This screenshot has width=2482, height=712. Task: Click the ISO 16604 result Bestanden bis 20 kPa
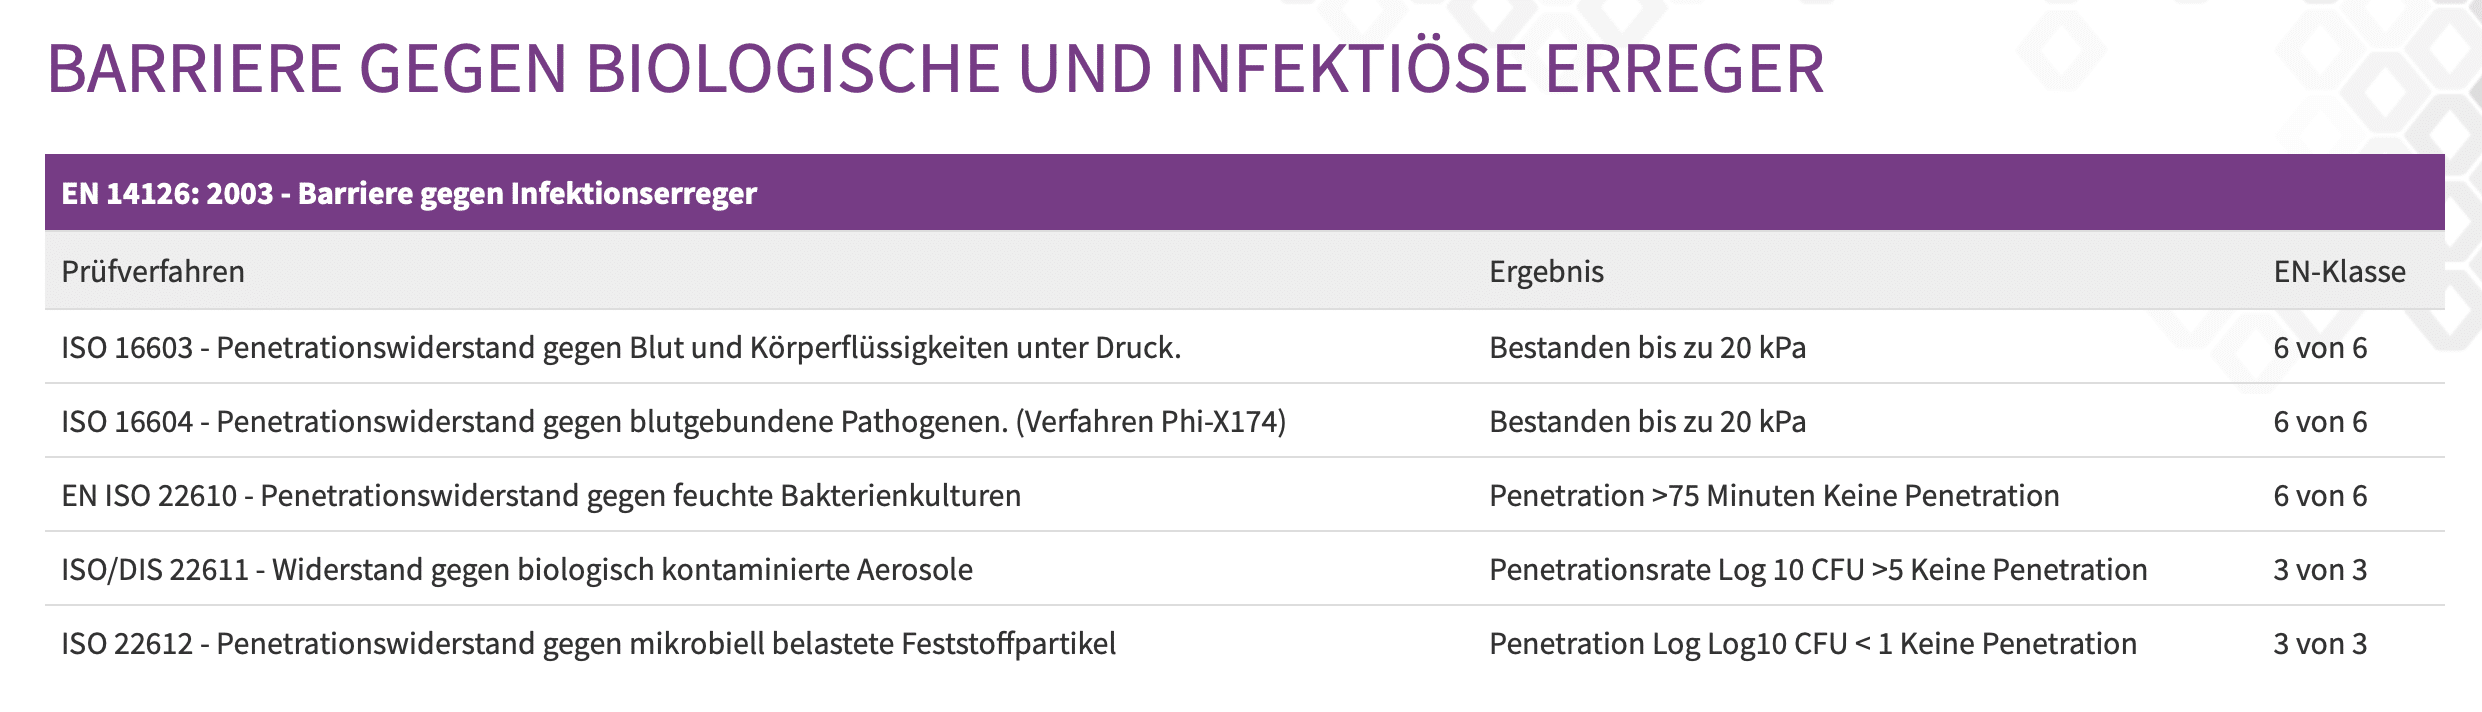tap(1647, 422)
